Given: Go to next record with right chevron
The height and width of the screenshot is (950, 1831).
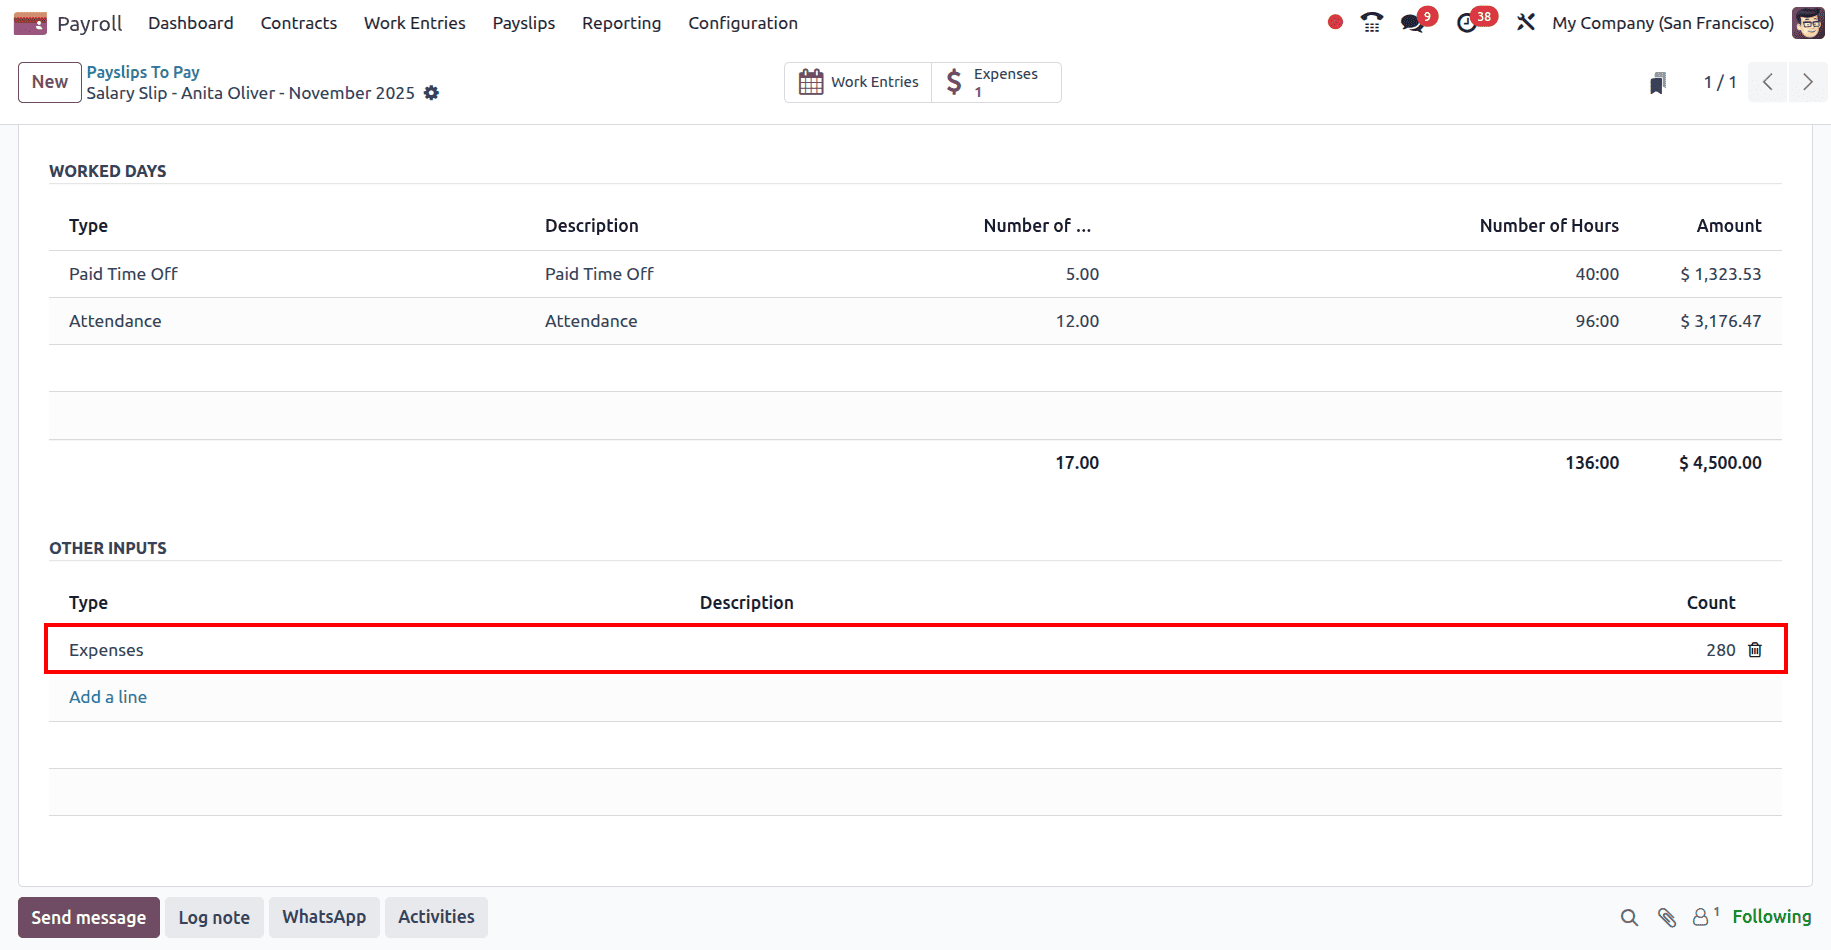Looking at the screenshot, I should pyautogui.click(x=1807, y=82).
